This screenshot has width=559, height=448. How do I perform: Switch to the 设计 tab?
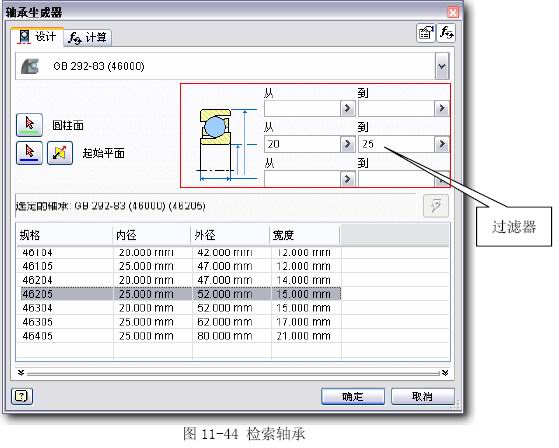(x=37, y=36)
